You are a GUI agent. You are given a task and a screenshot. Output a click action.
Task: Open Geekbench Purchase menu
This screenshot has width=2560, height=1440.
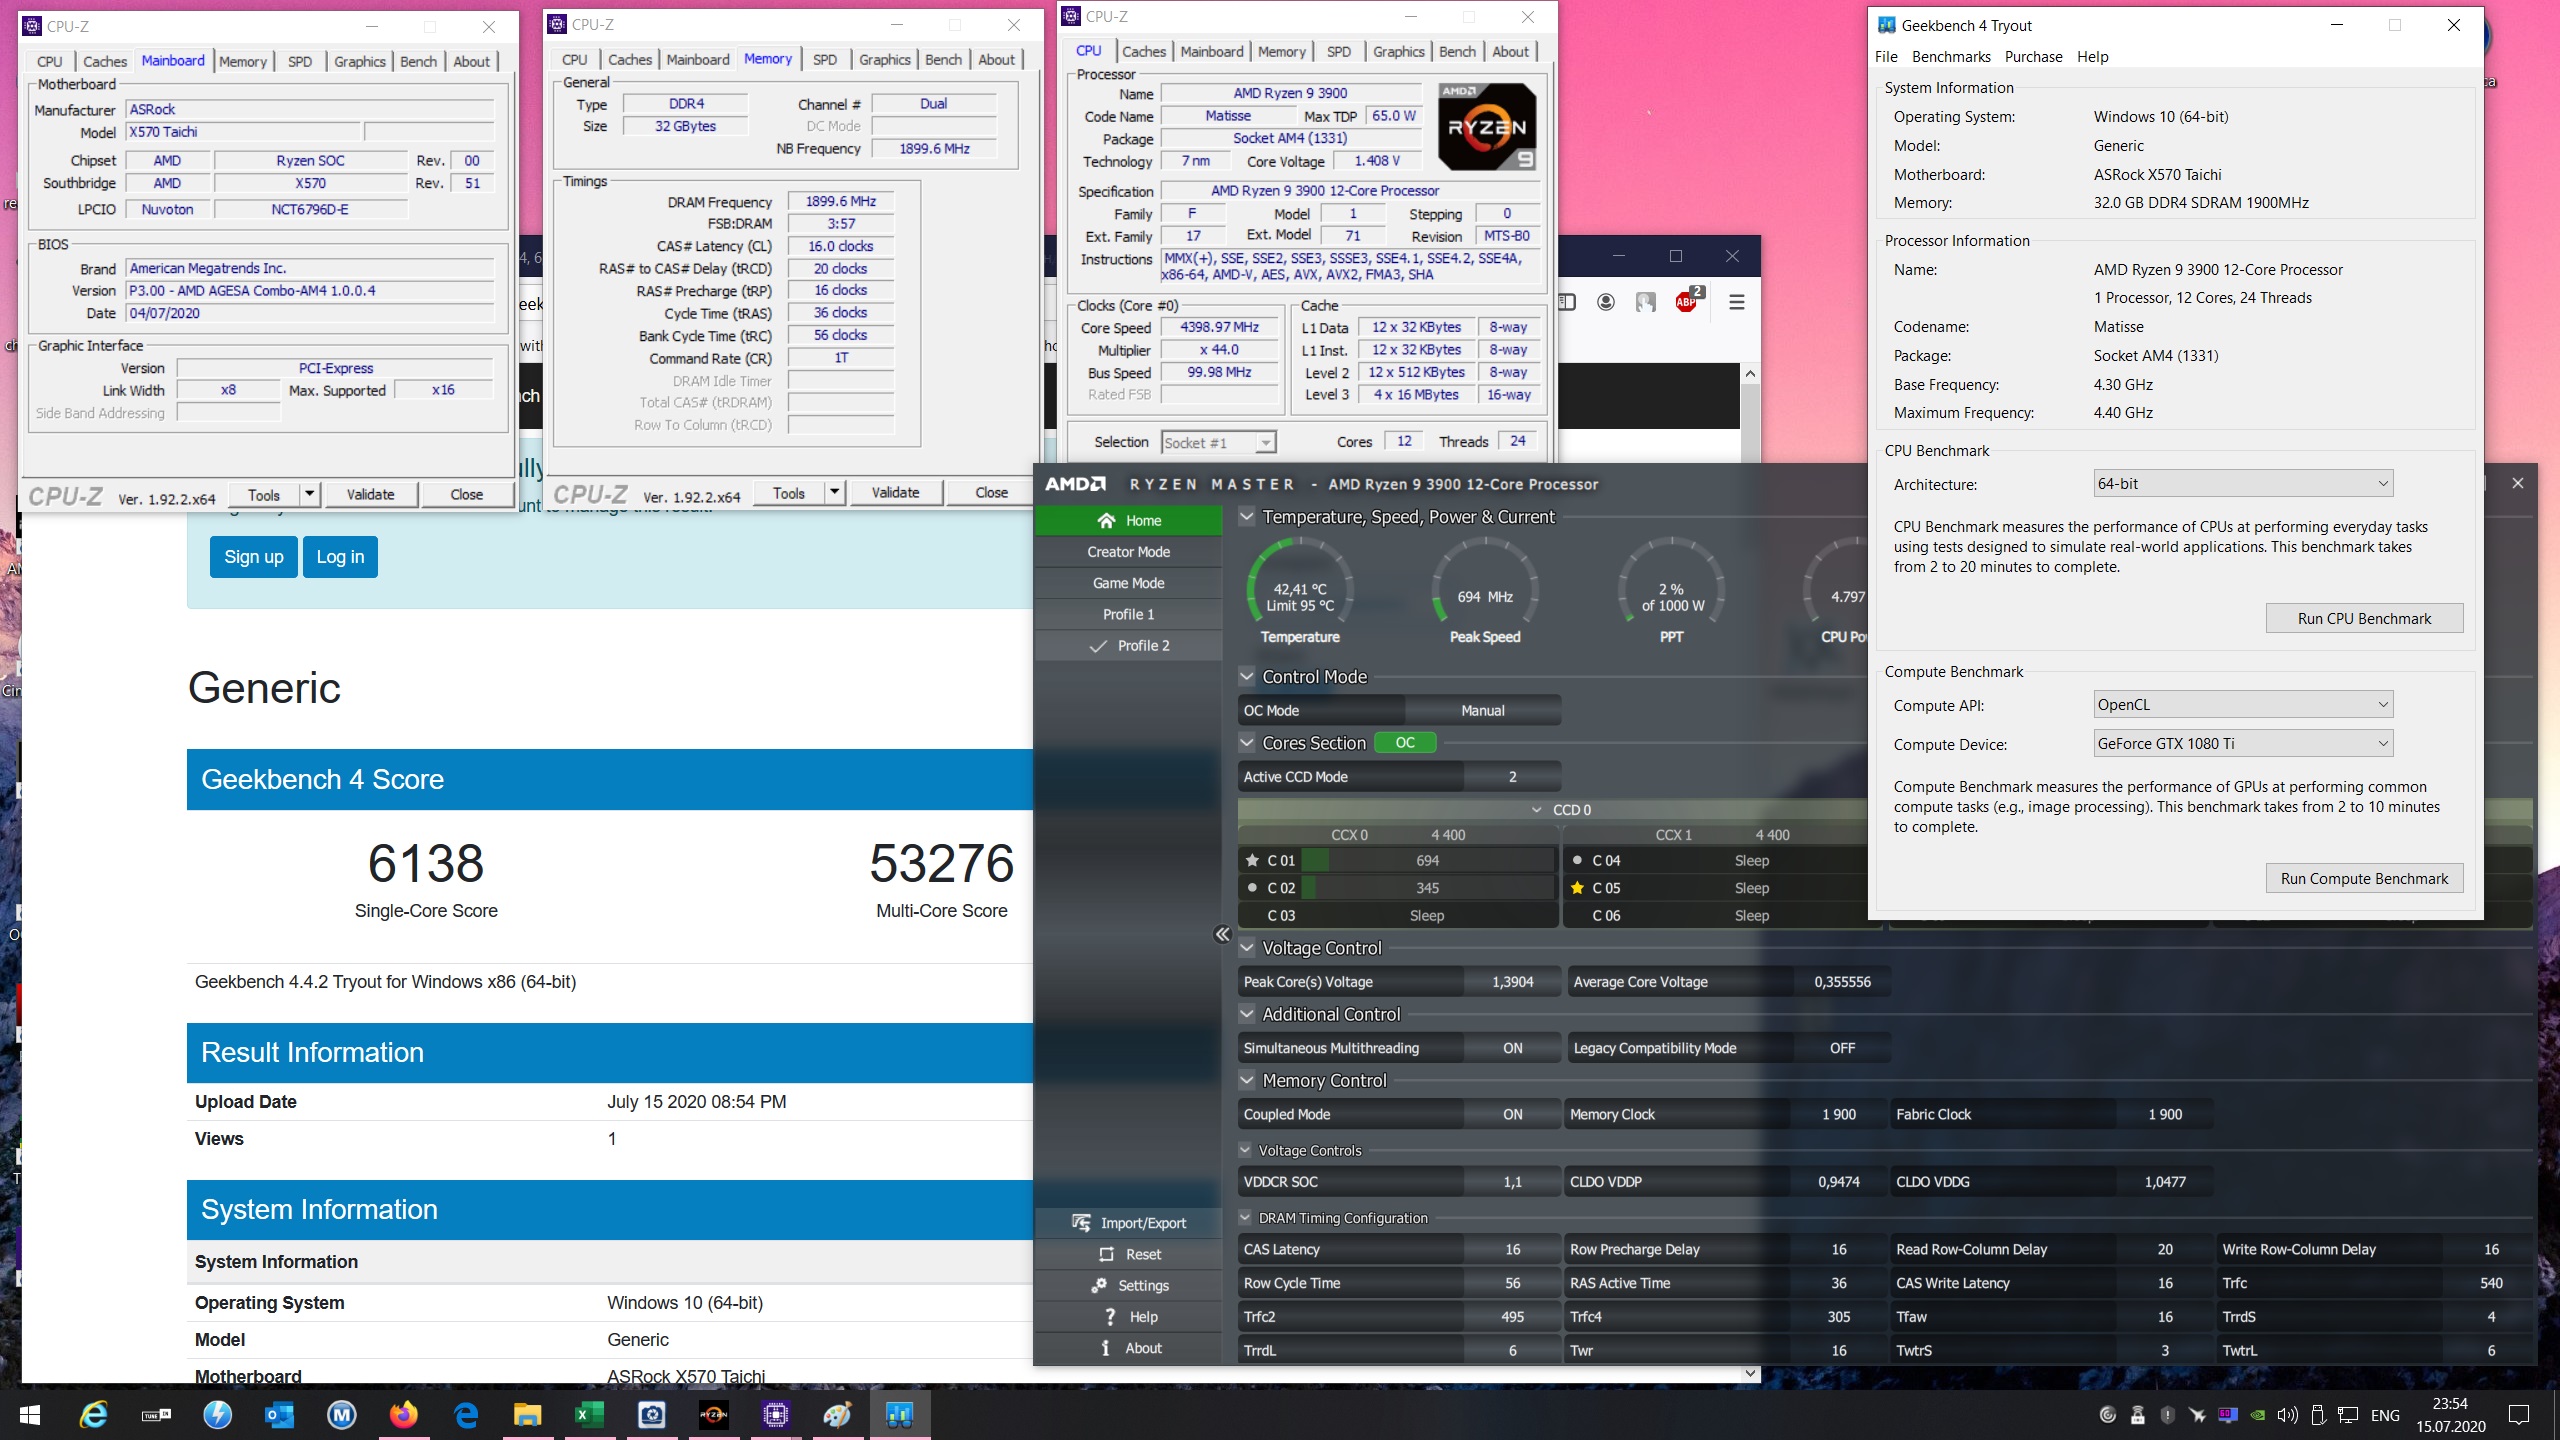[2033, 57]
